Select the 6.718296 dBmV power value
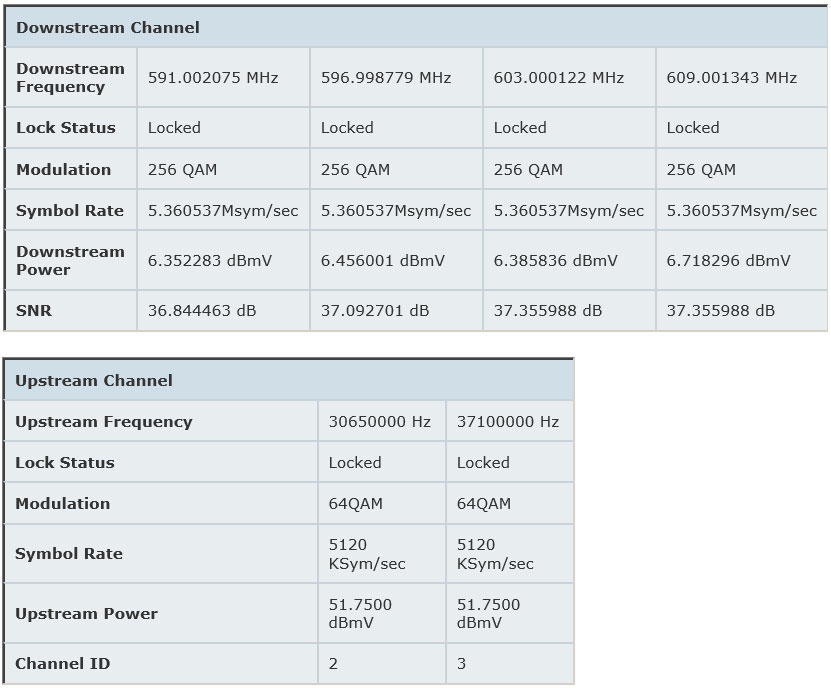The width and height of the screenshot is (831, 688). [x=729, y=261]
